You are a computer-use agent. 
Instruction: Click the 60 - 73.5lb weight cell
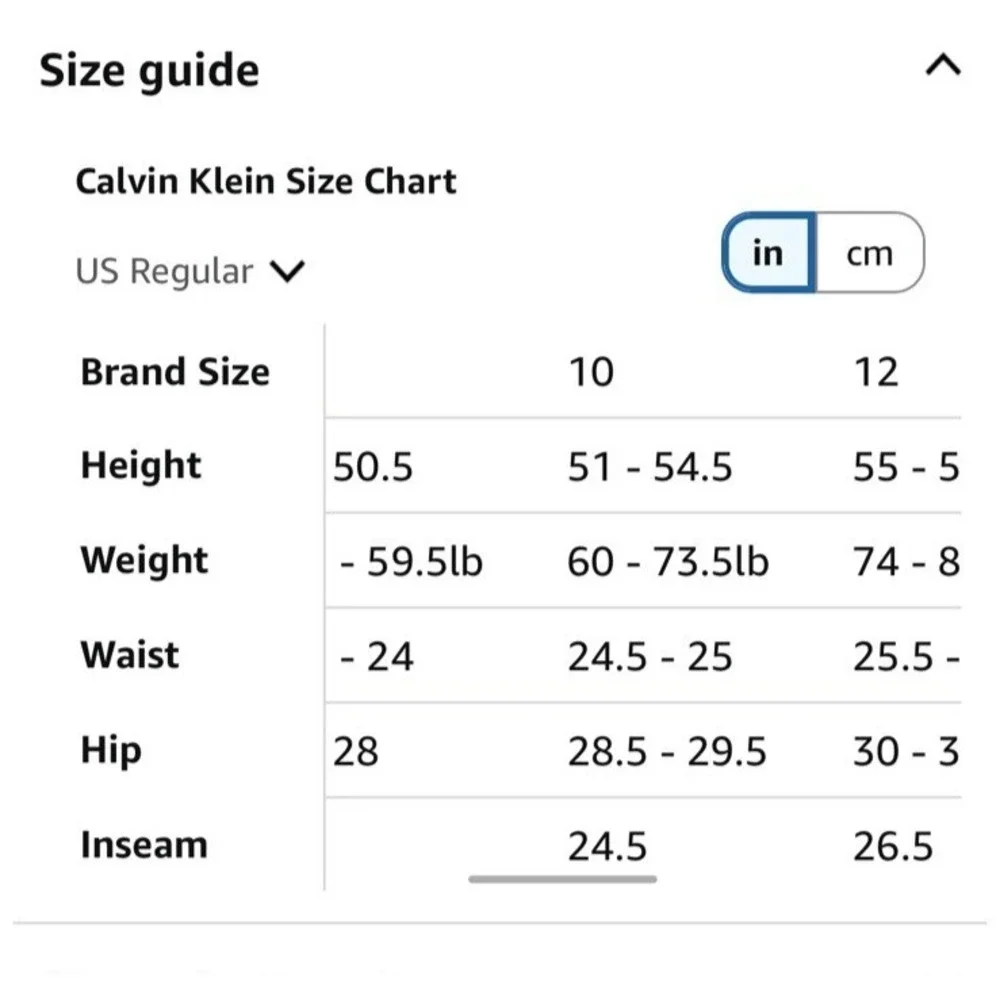668,562
